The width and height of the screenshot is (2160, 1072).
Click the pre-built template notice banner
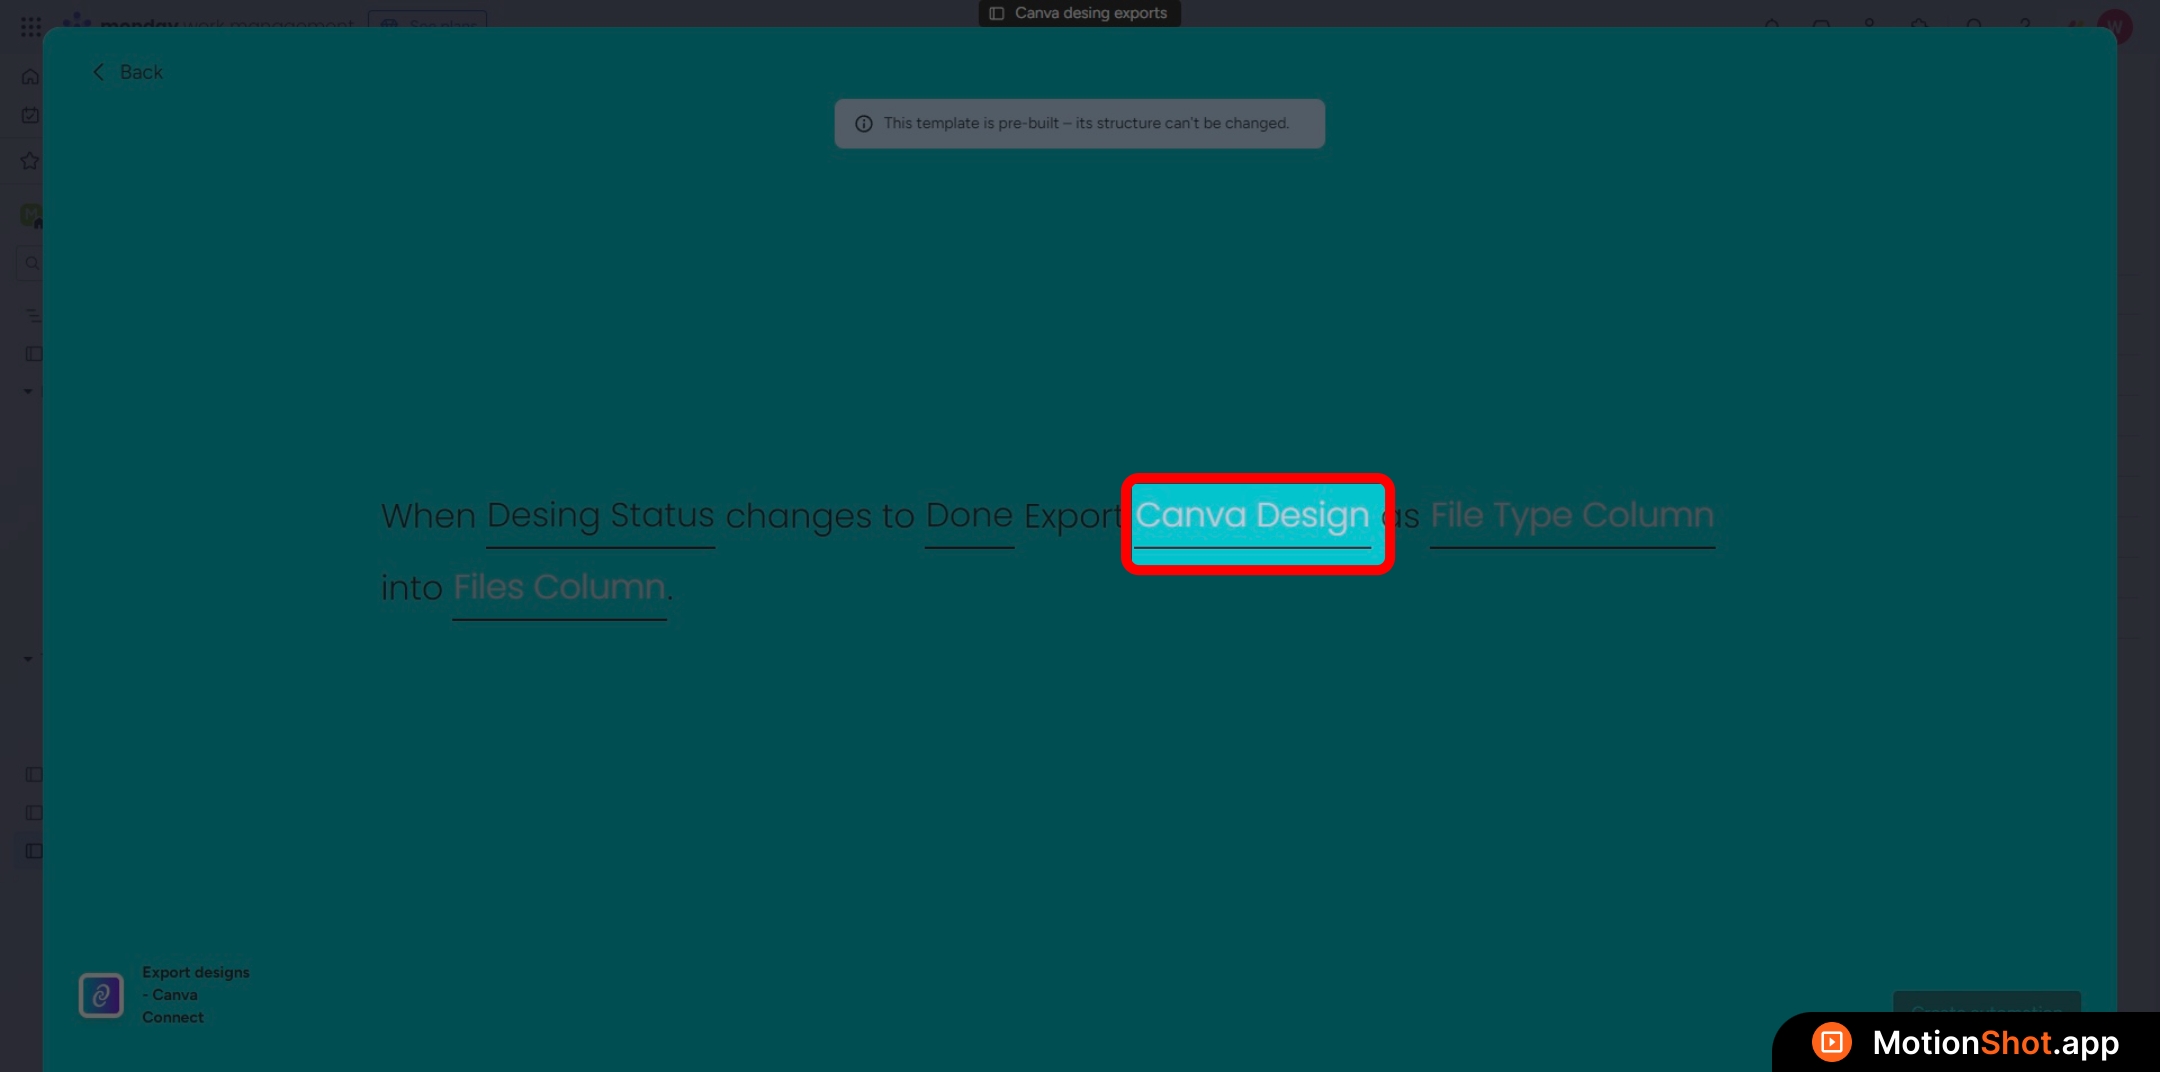point(1080,124)
